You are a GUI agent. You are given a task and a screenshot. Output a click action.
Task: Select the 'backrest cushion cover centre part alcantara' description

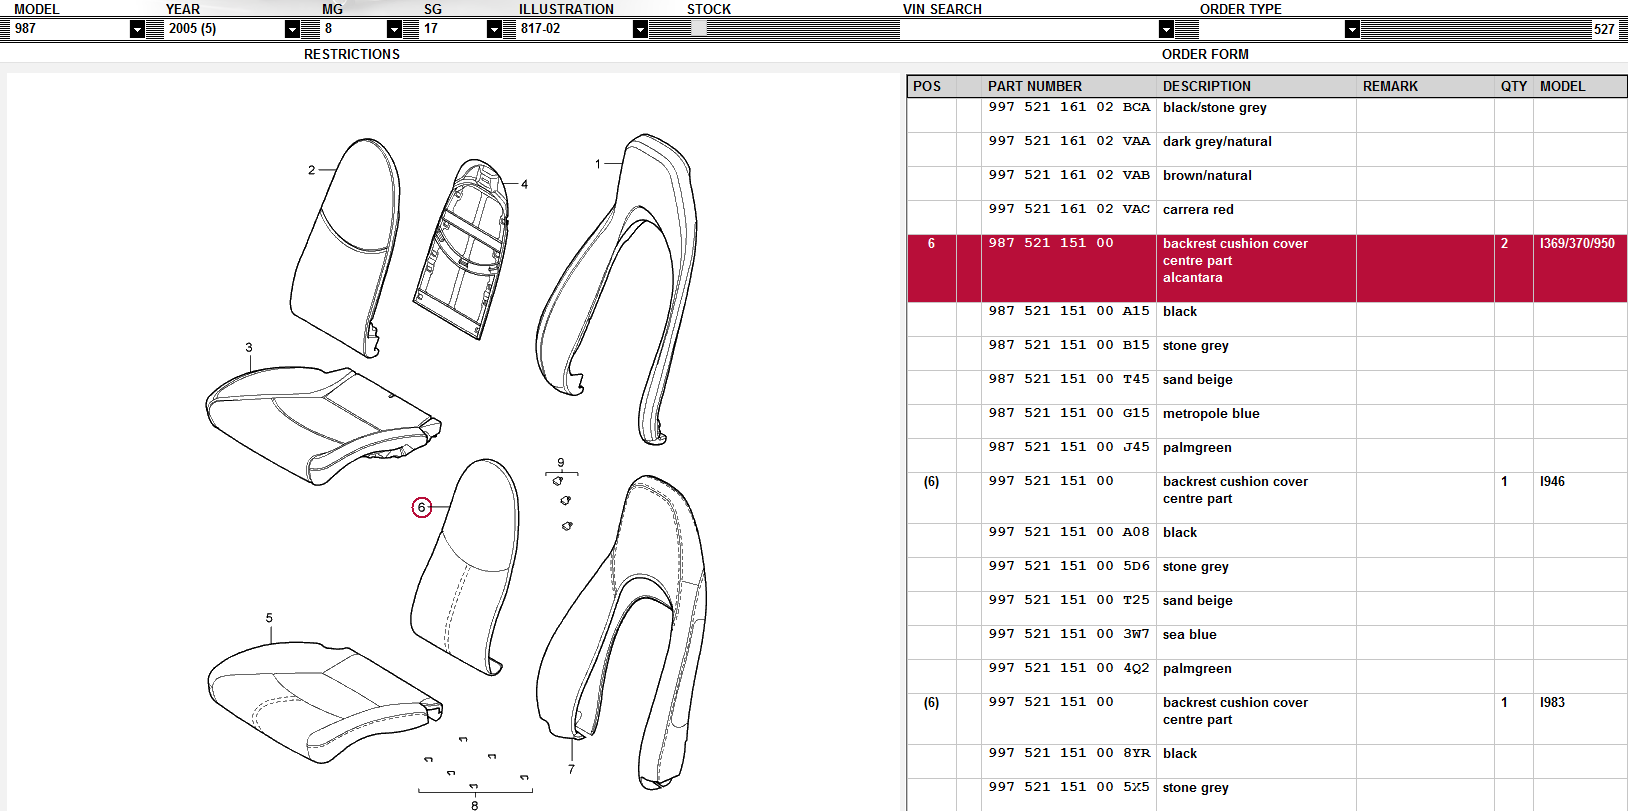(1235, 261)
